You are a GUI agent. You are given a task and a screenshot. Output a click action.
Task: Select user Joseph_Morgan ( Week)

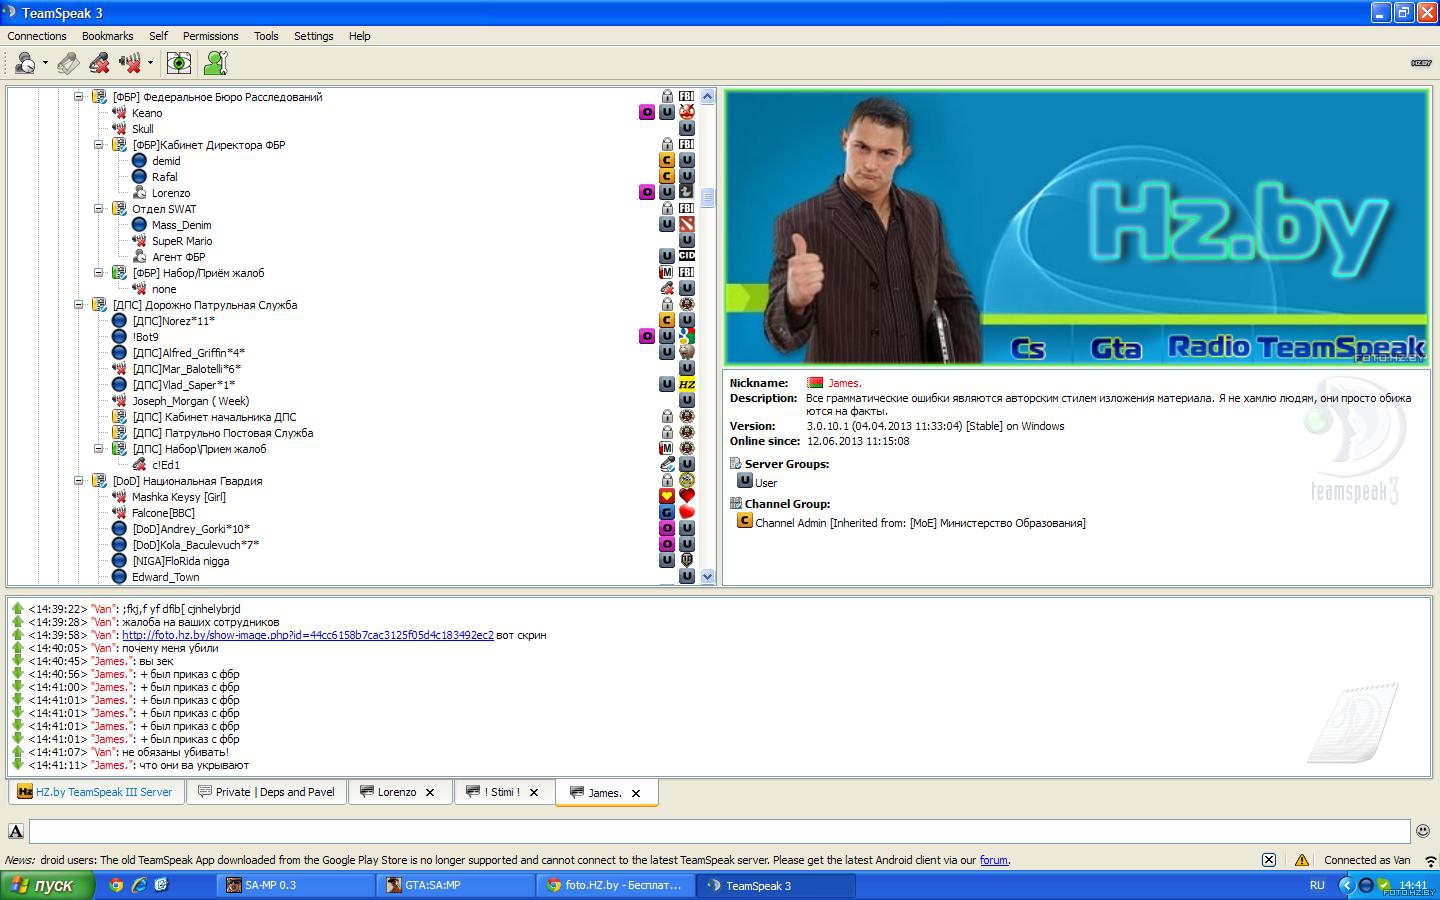[190, 401]
